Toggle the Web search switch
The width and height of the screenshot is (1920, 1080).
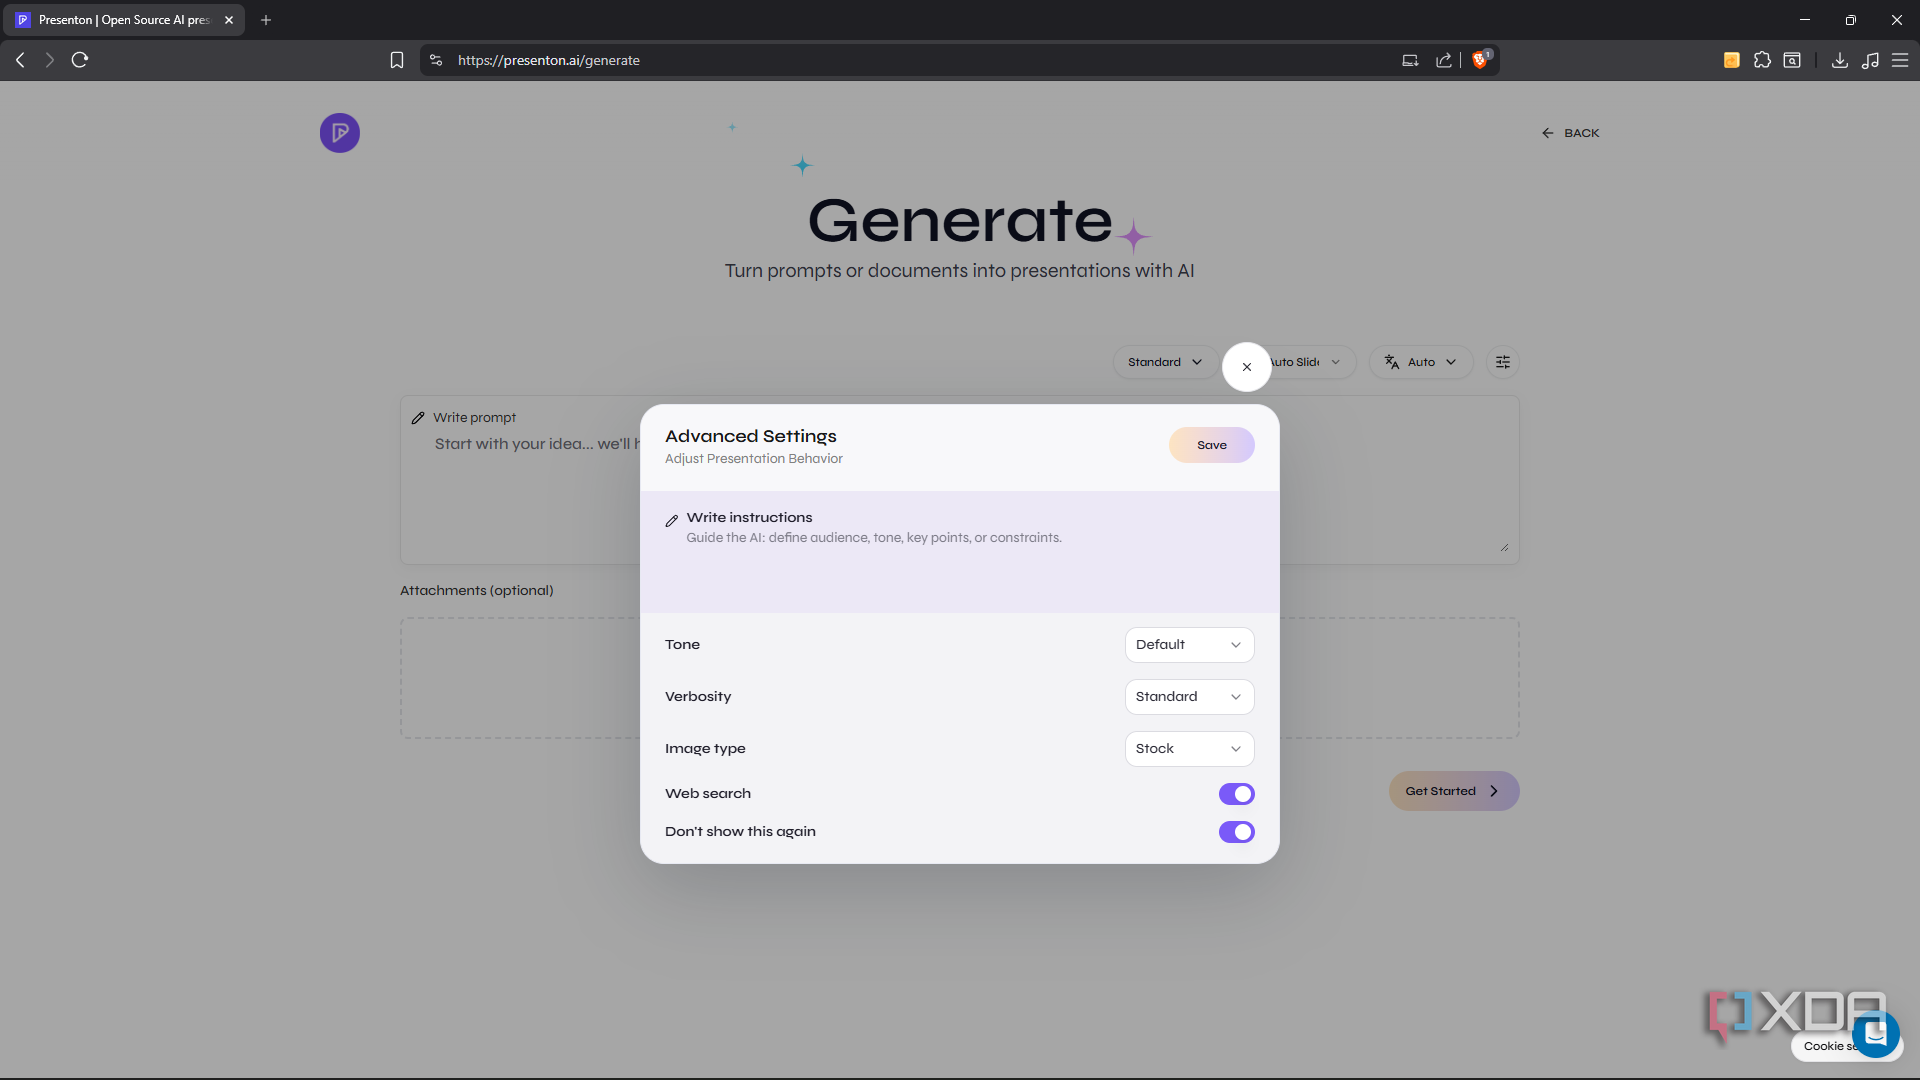coord(1237,794)
